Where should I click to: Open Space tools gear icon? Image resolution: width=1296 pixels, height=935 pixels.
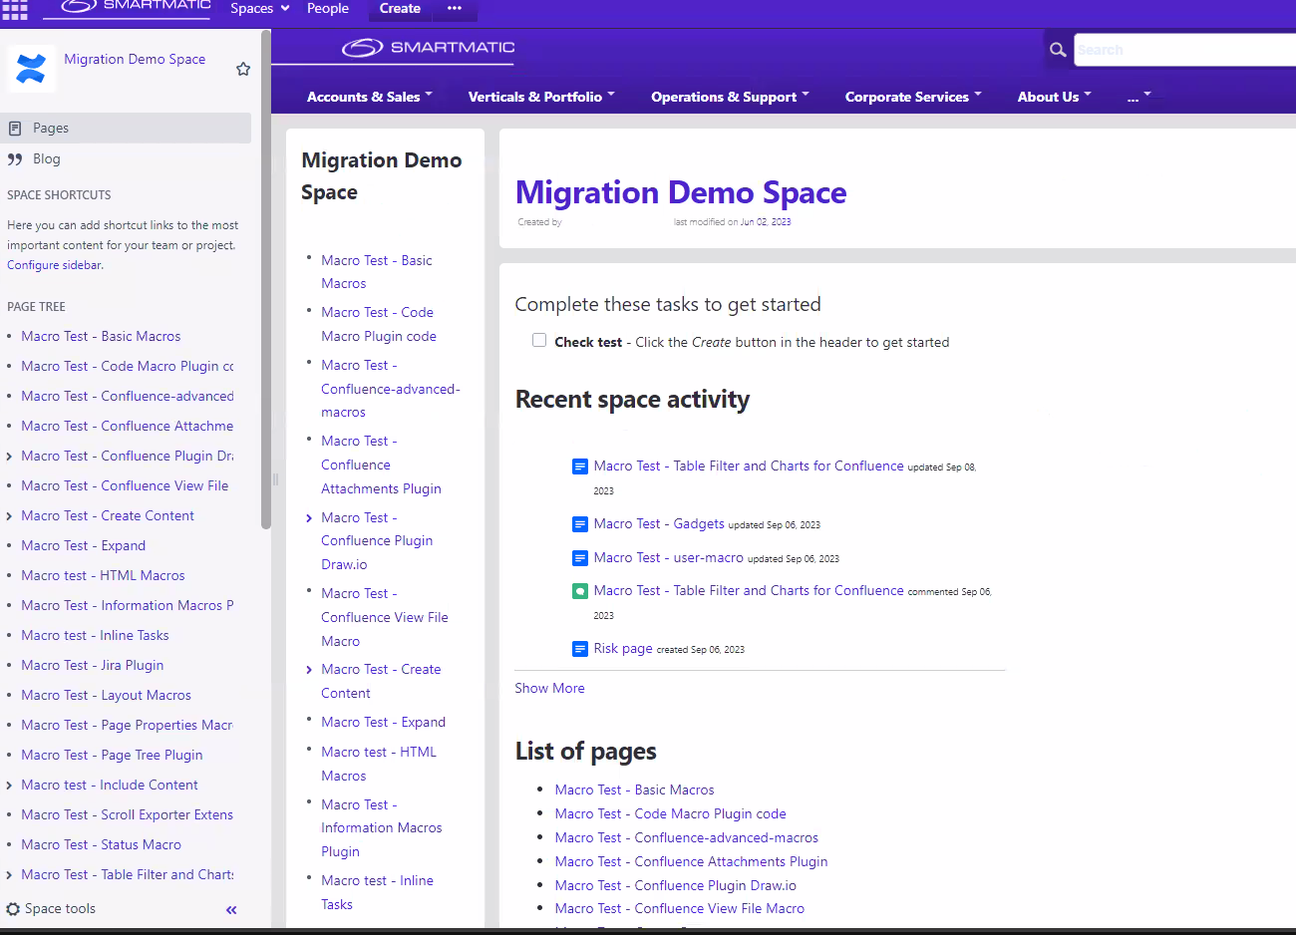tap(13, 908)
